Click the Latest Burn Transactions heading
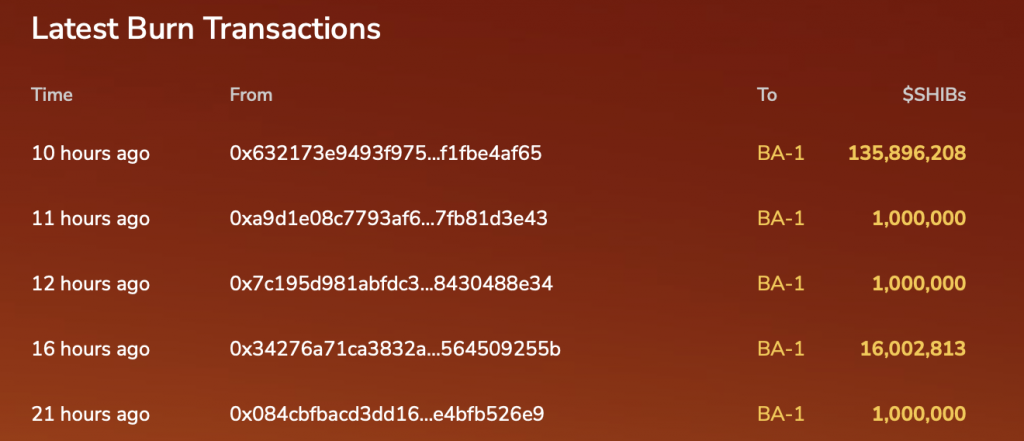 pos(206,29)
